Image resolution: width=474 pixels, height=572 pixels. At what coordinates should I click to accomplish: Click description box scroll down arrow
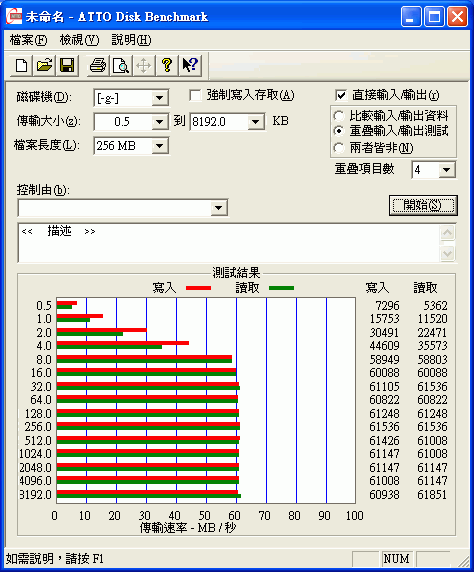coord(447,253)
